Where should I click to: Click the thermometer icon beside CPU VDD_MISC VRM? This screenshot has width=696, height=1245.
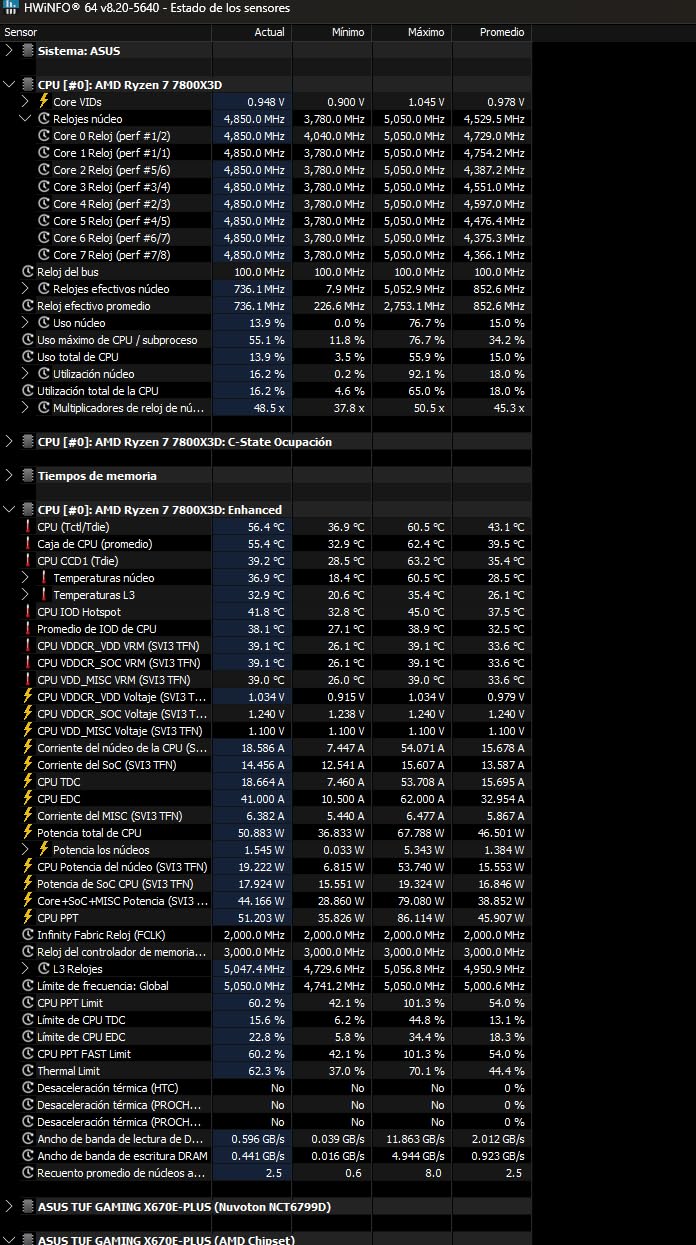tap(28, 679)
